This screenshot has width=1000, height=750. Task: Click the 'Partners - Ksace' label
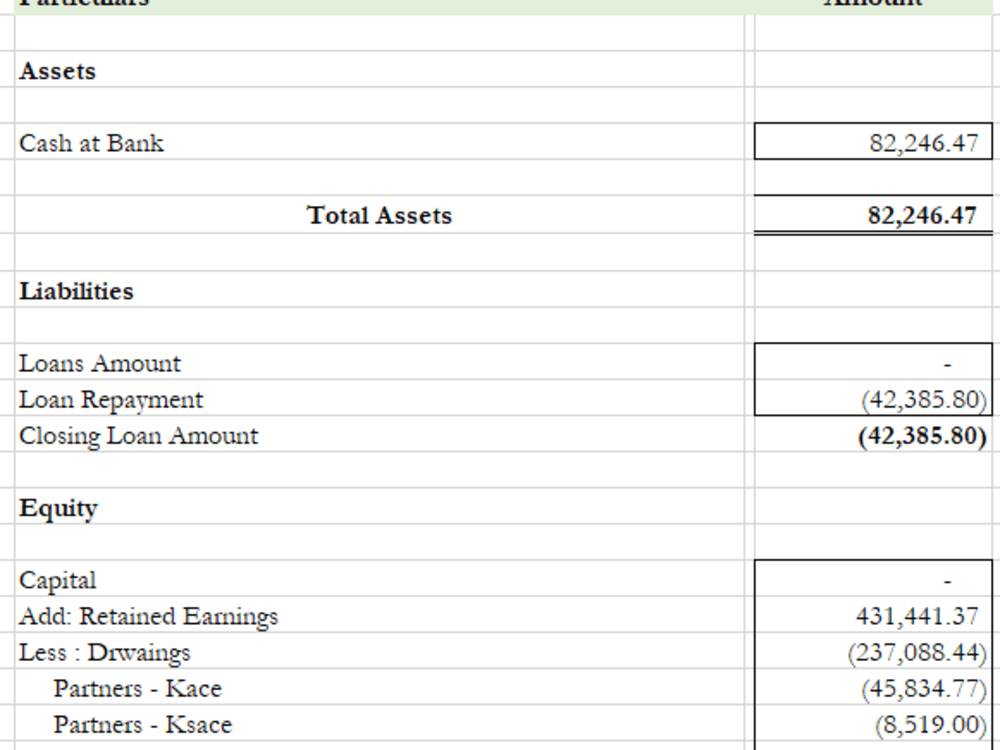click(x=142, y=724)
